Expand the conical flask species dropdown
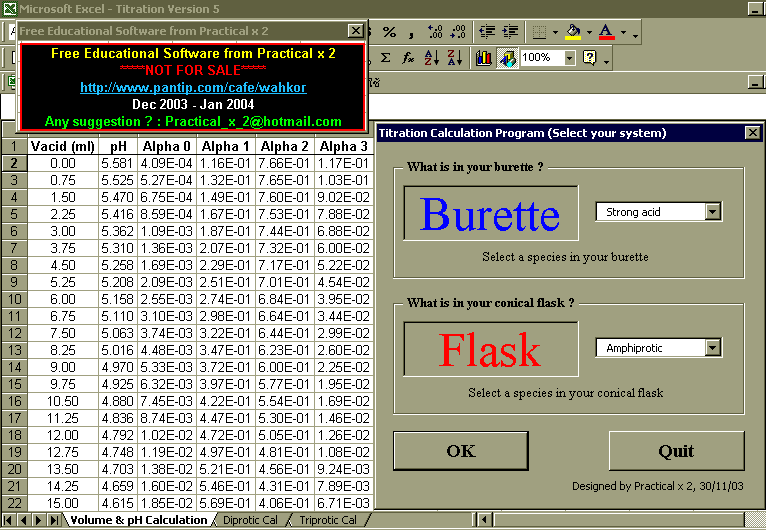Viewport: 766px width, 530px height. click(x=712, y=348)
